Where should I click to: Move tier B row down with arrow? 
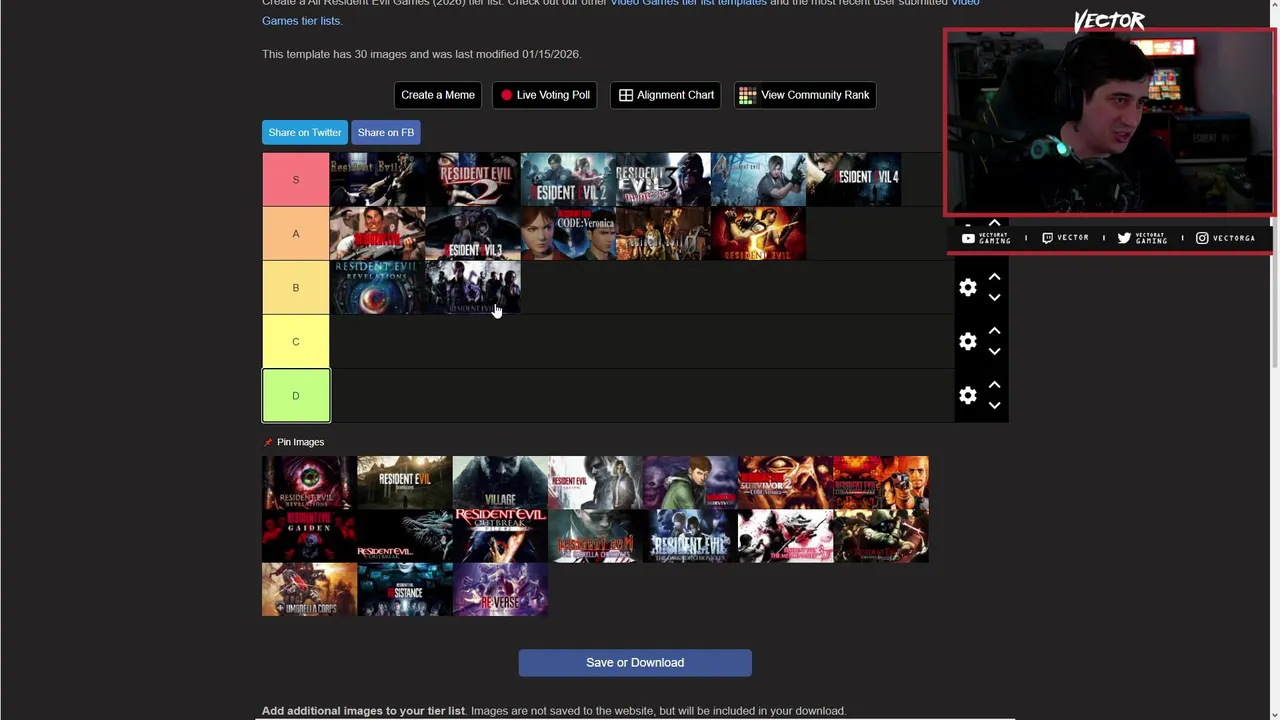[x=994, y=297]
